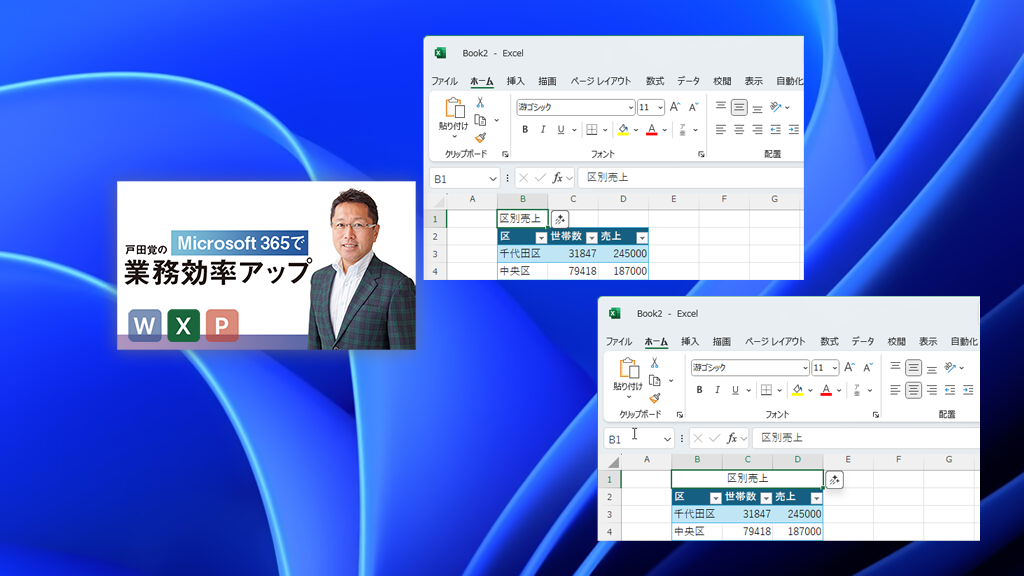The width and height of the screenshot is (1024, 576).
Task: Click Decrease Indent in upper Excel window
Action: [775, 129]
